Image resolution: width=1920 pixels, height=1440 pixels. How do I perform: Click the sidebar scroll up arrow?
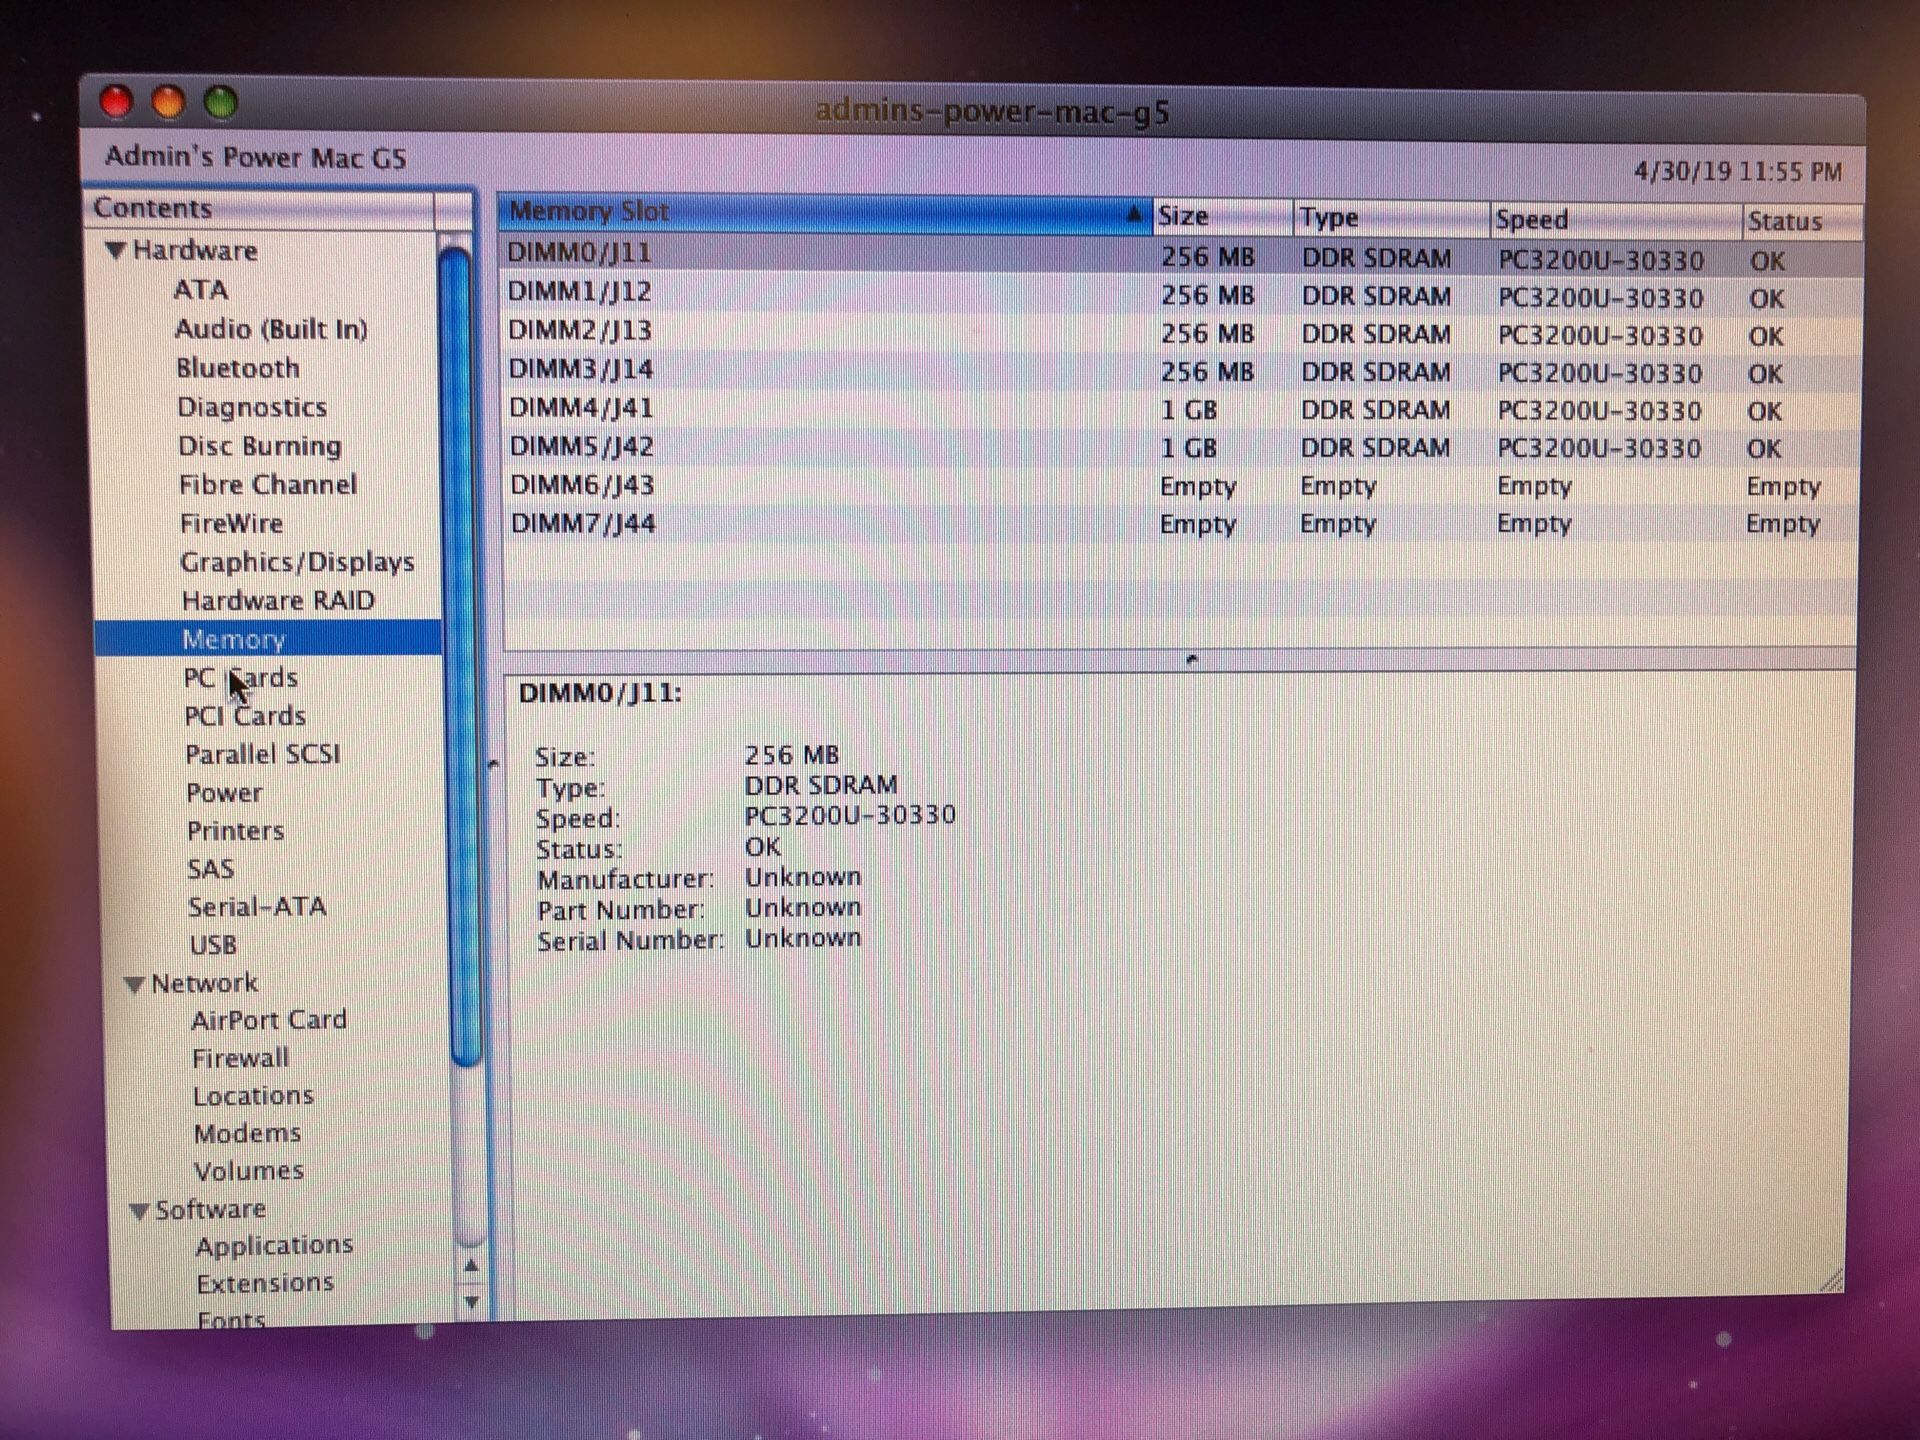[x=472, y=1266]
